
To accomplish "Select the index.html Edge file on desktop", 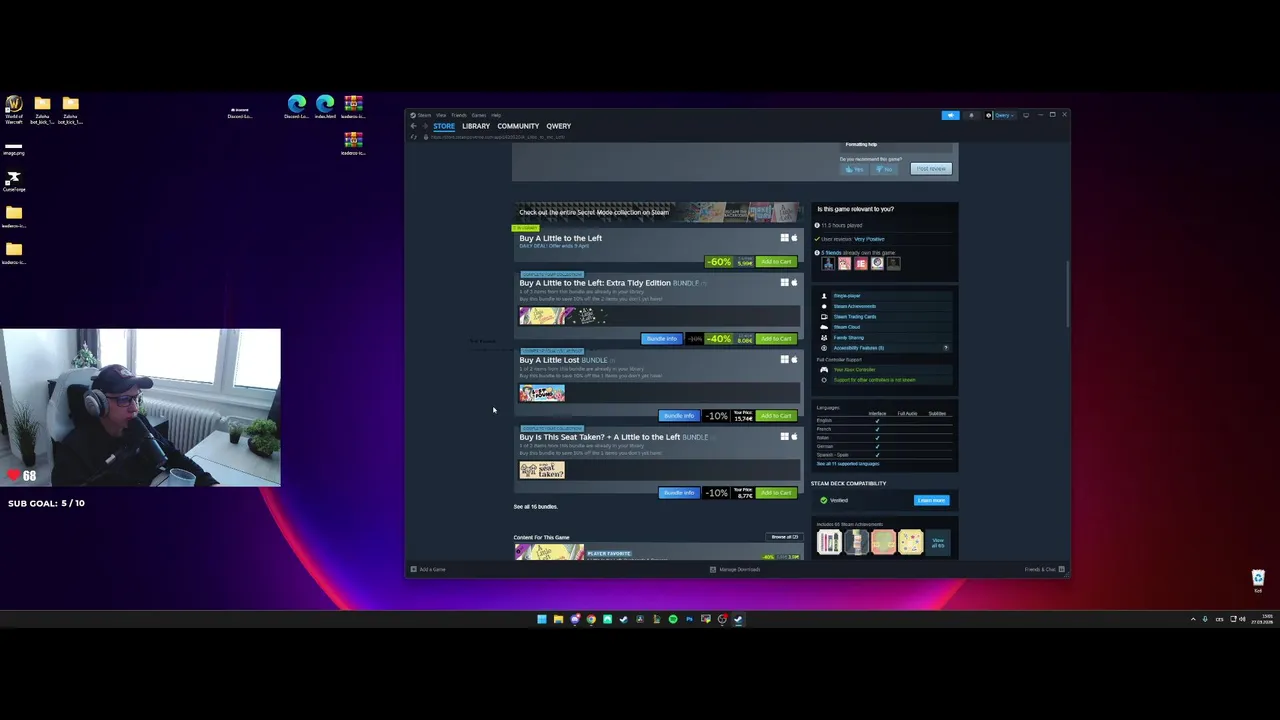I will (325, 107).
